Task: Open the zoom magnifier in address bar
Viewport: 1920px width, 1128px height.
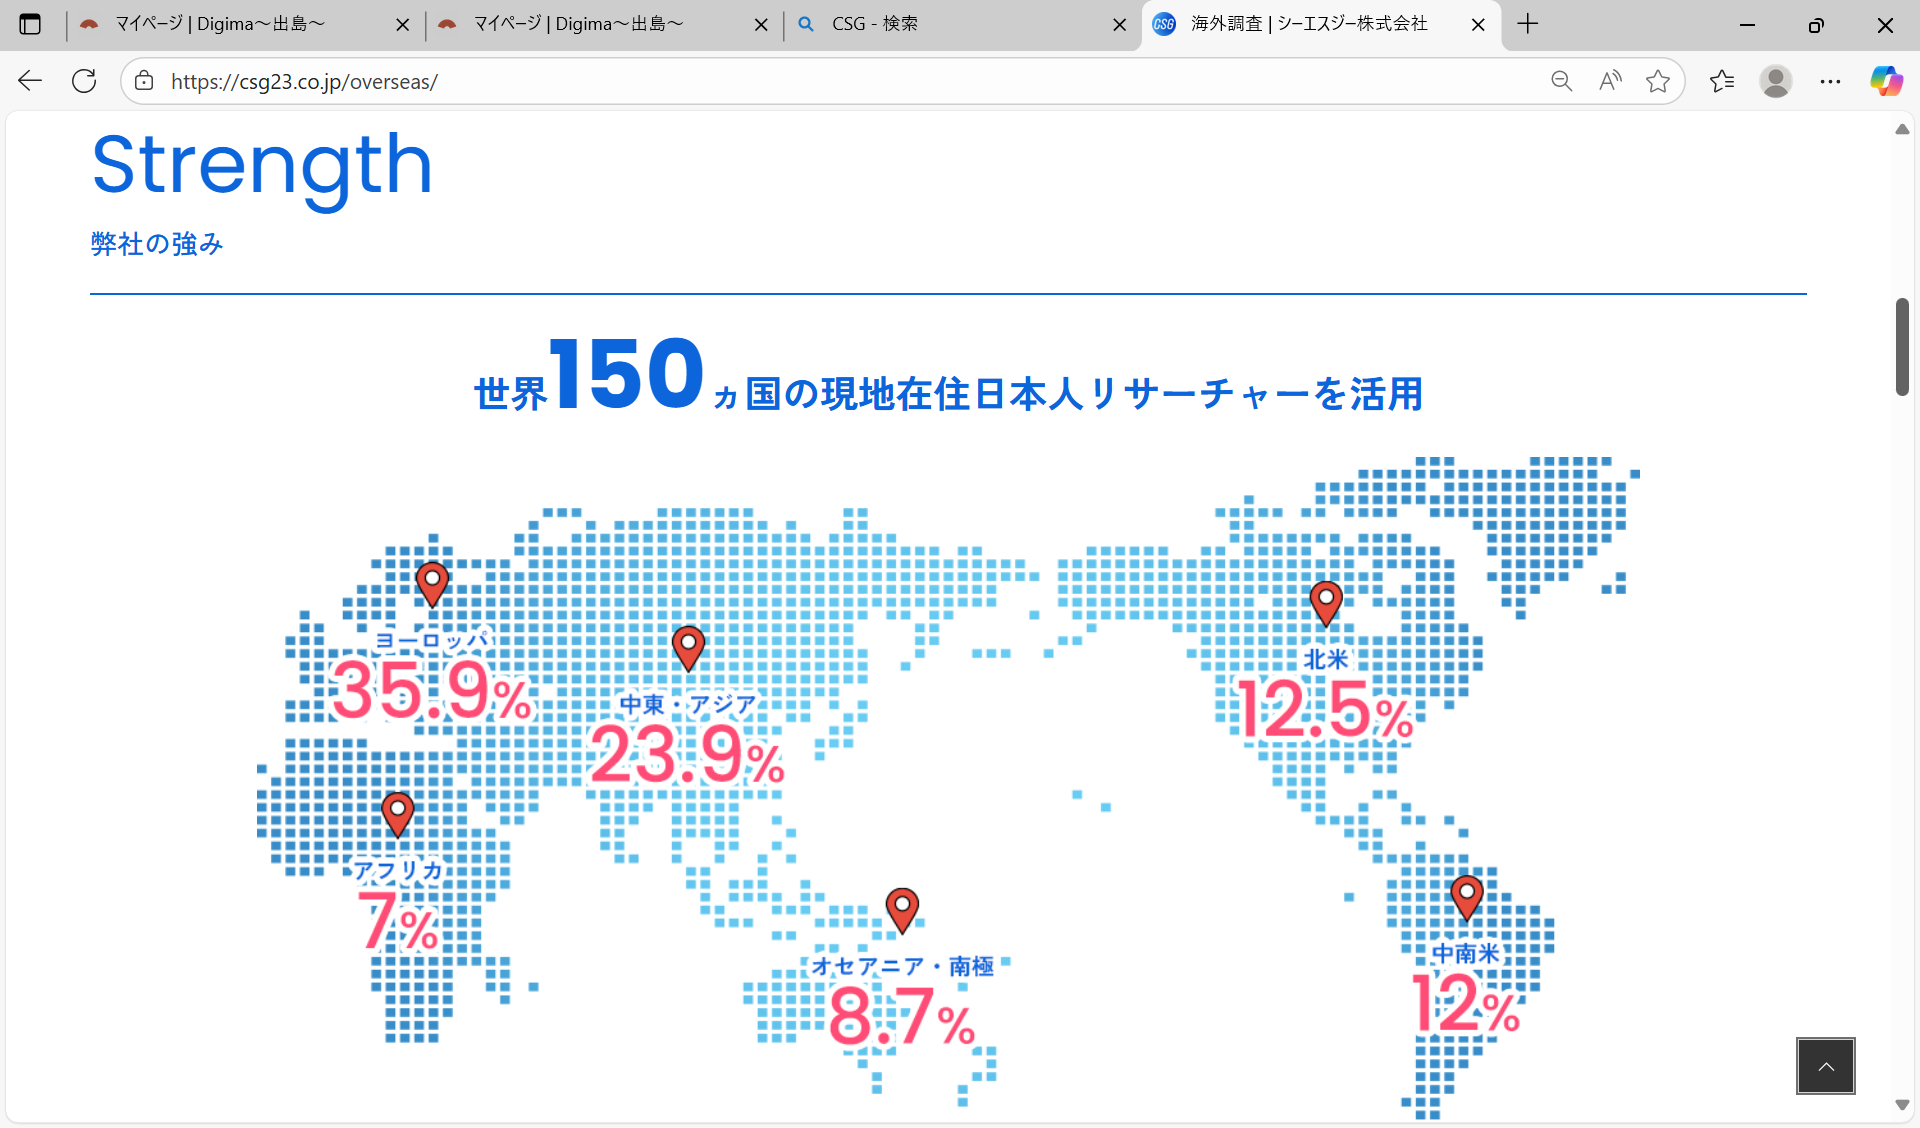Action: pos(1561,81)
